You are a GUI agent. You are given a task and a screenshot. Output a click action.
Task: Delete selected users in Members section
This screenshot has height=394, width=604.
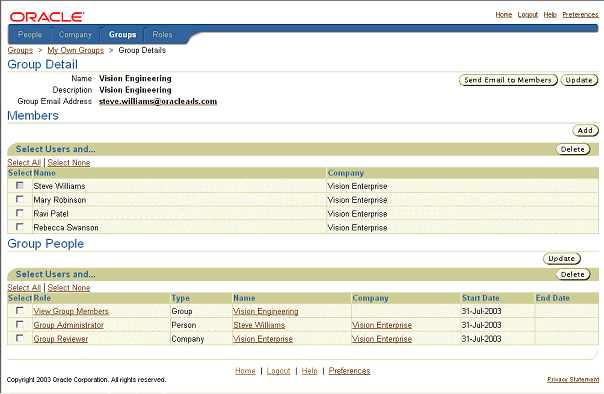click(x=573, y=149)
